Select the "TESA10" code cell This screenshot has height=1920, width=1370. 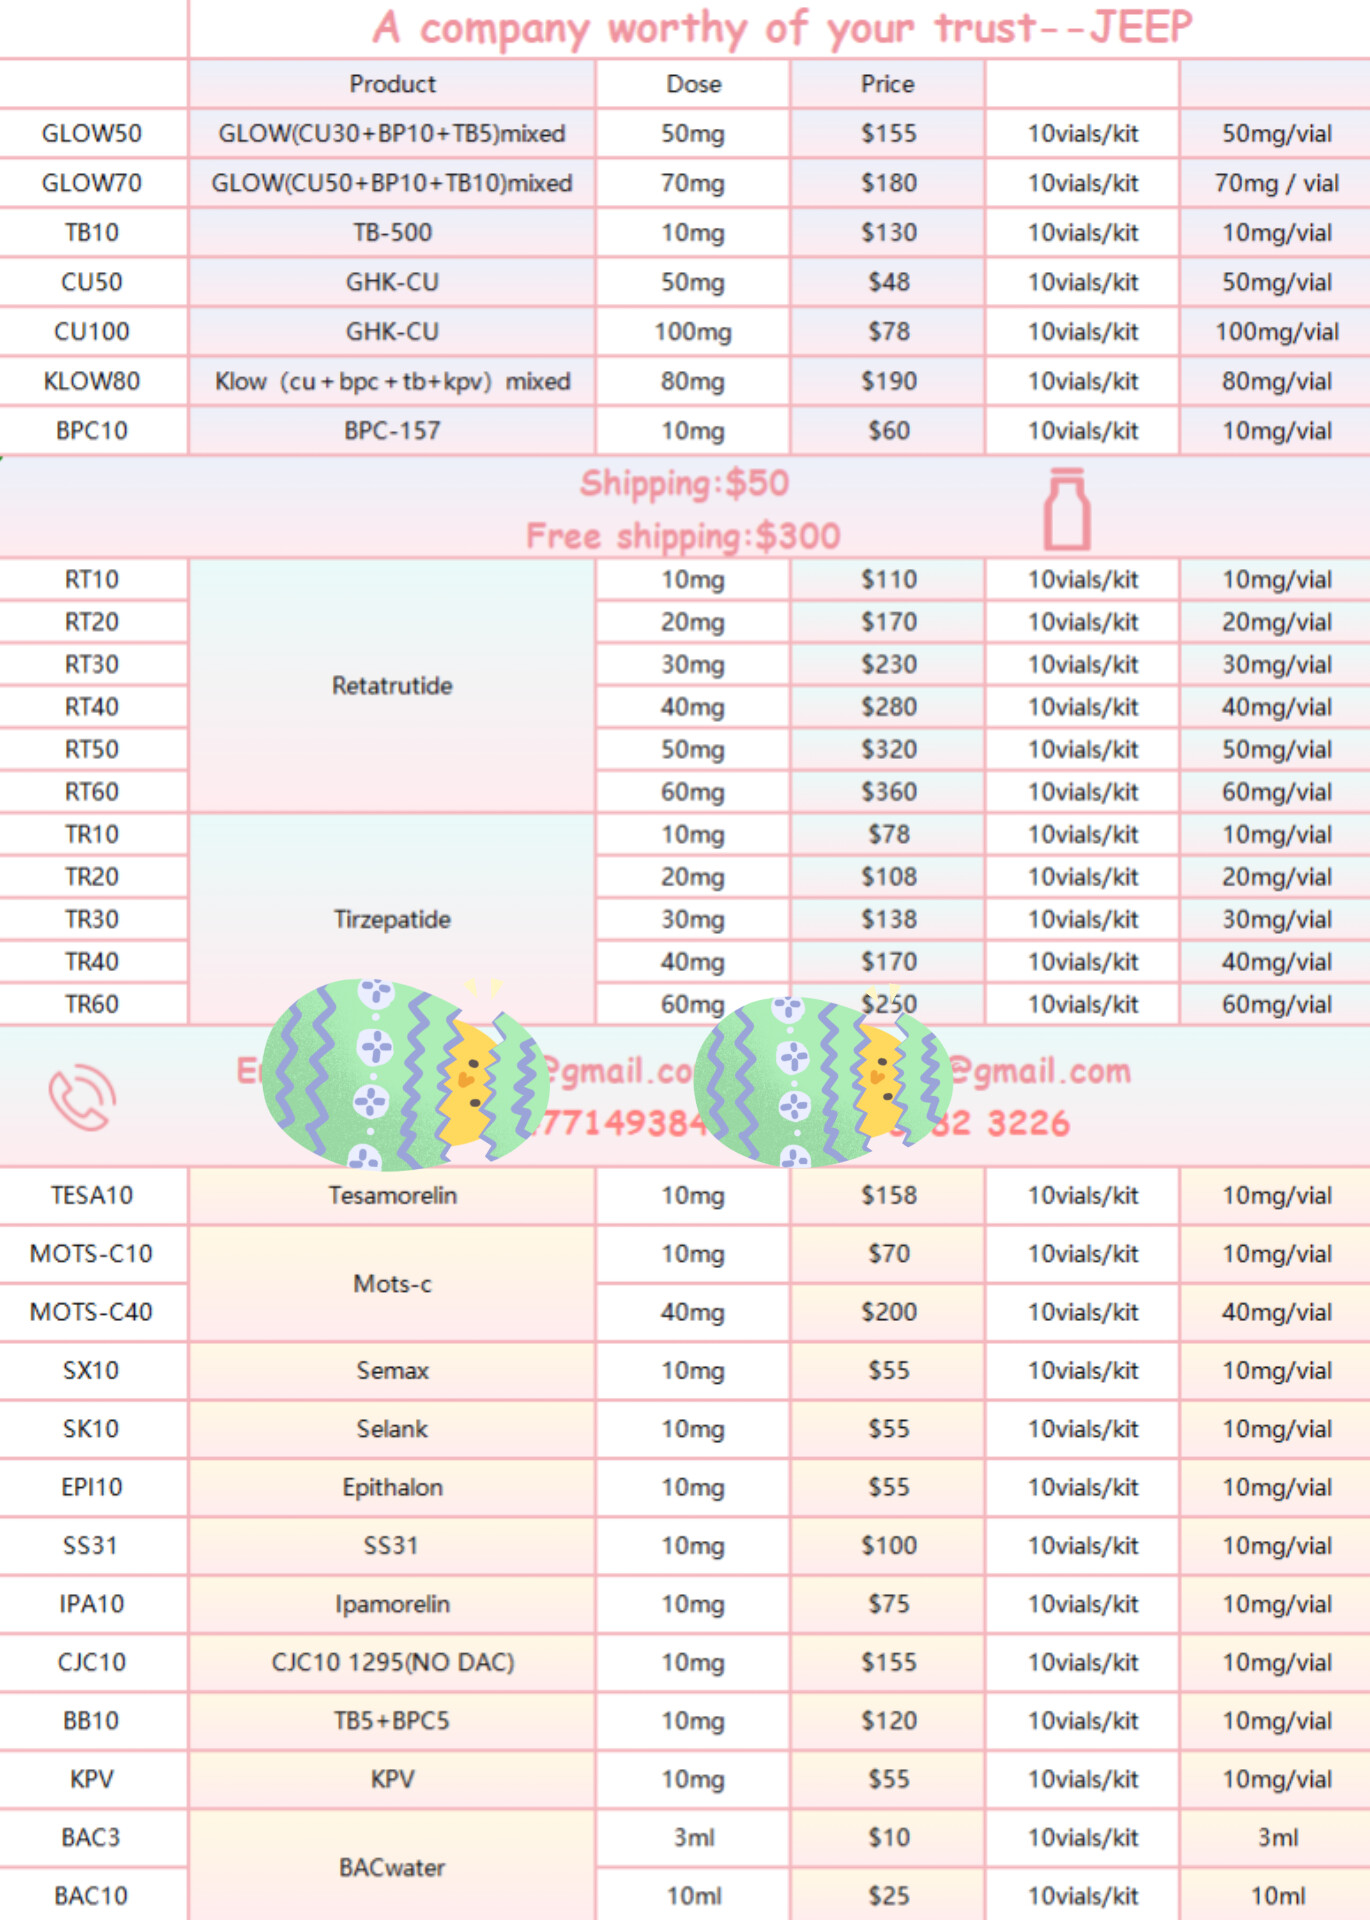point(92,1196)
